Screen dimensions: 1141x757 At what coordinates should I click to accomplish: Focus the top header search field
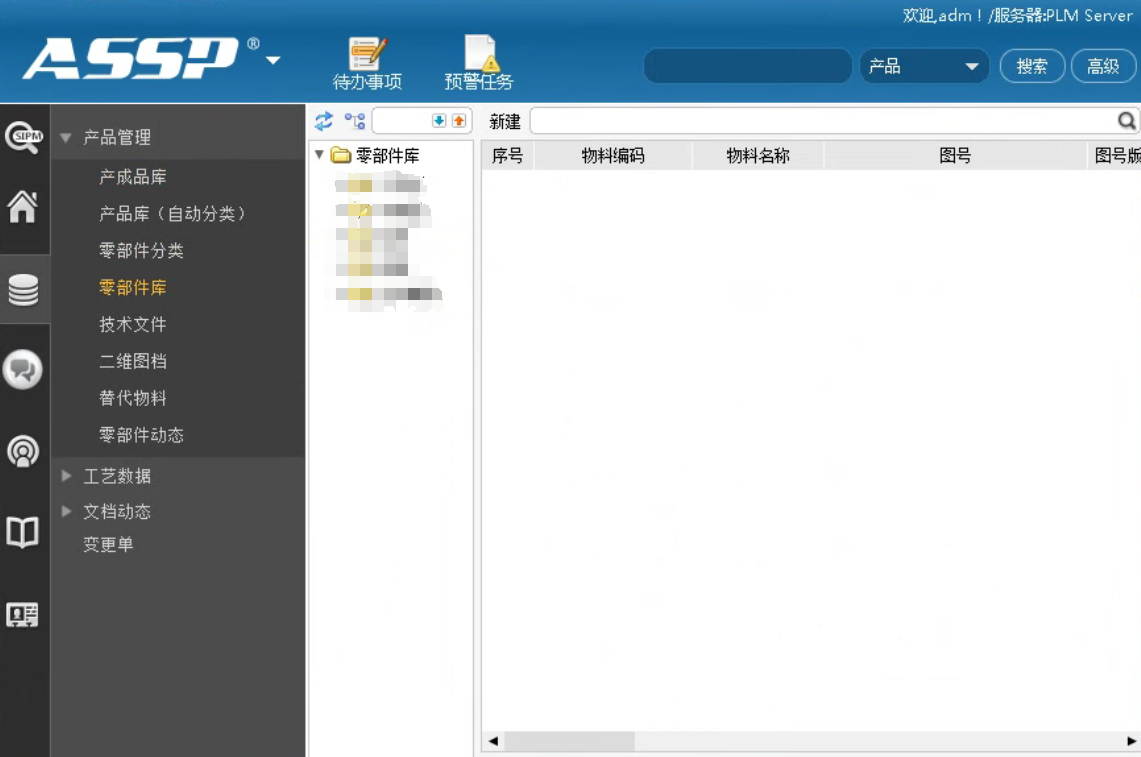(748, 66)
